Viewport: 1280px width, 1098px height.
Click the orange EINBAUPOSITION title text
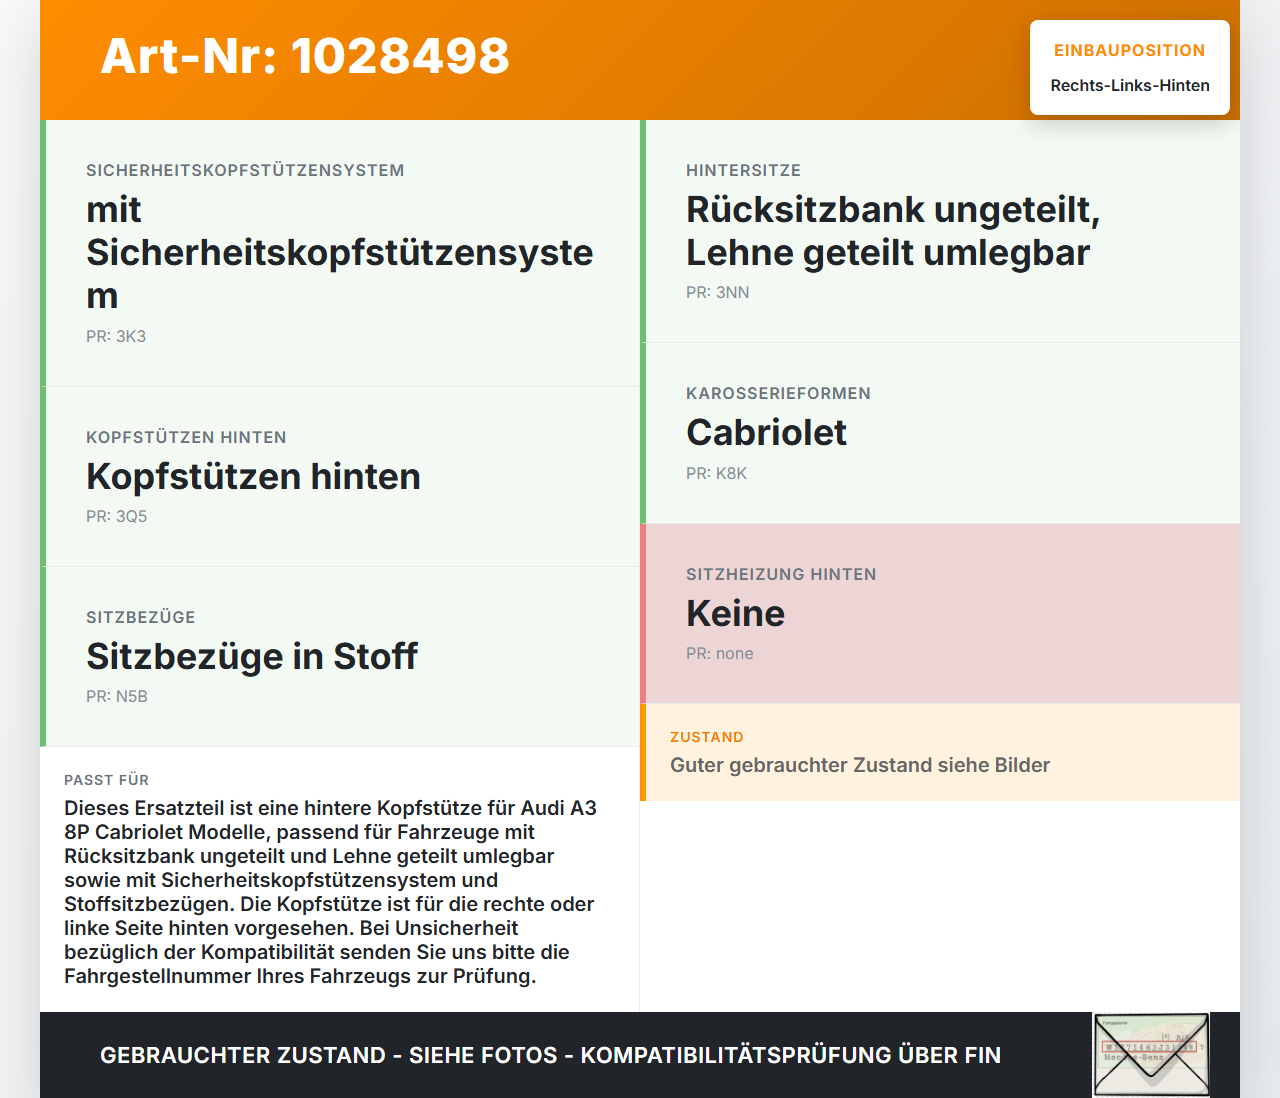[x=1130, y=50]
